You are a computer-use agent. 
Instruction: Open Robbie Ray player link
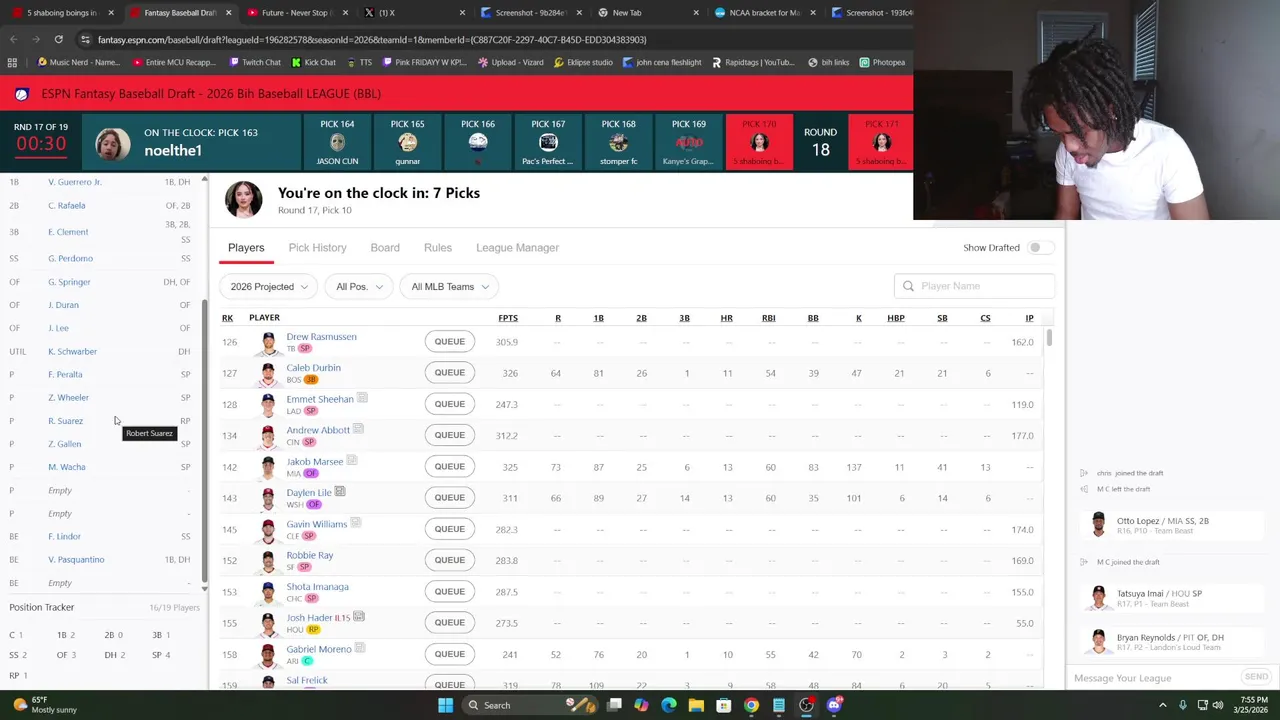tap(310, 555)
